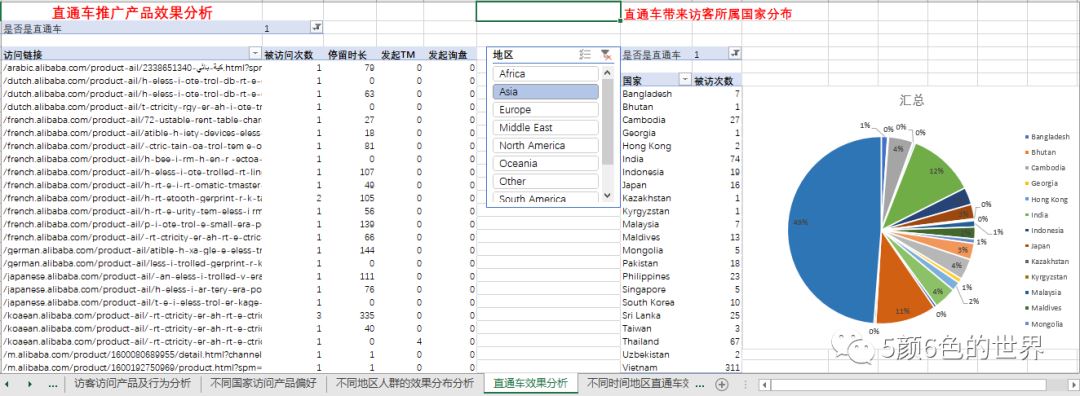1080x396 pixels.
Task: Open the 访问链接 column filter dropdown
Action: click(x=255, y=54)
